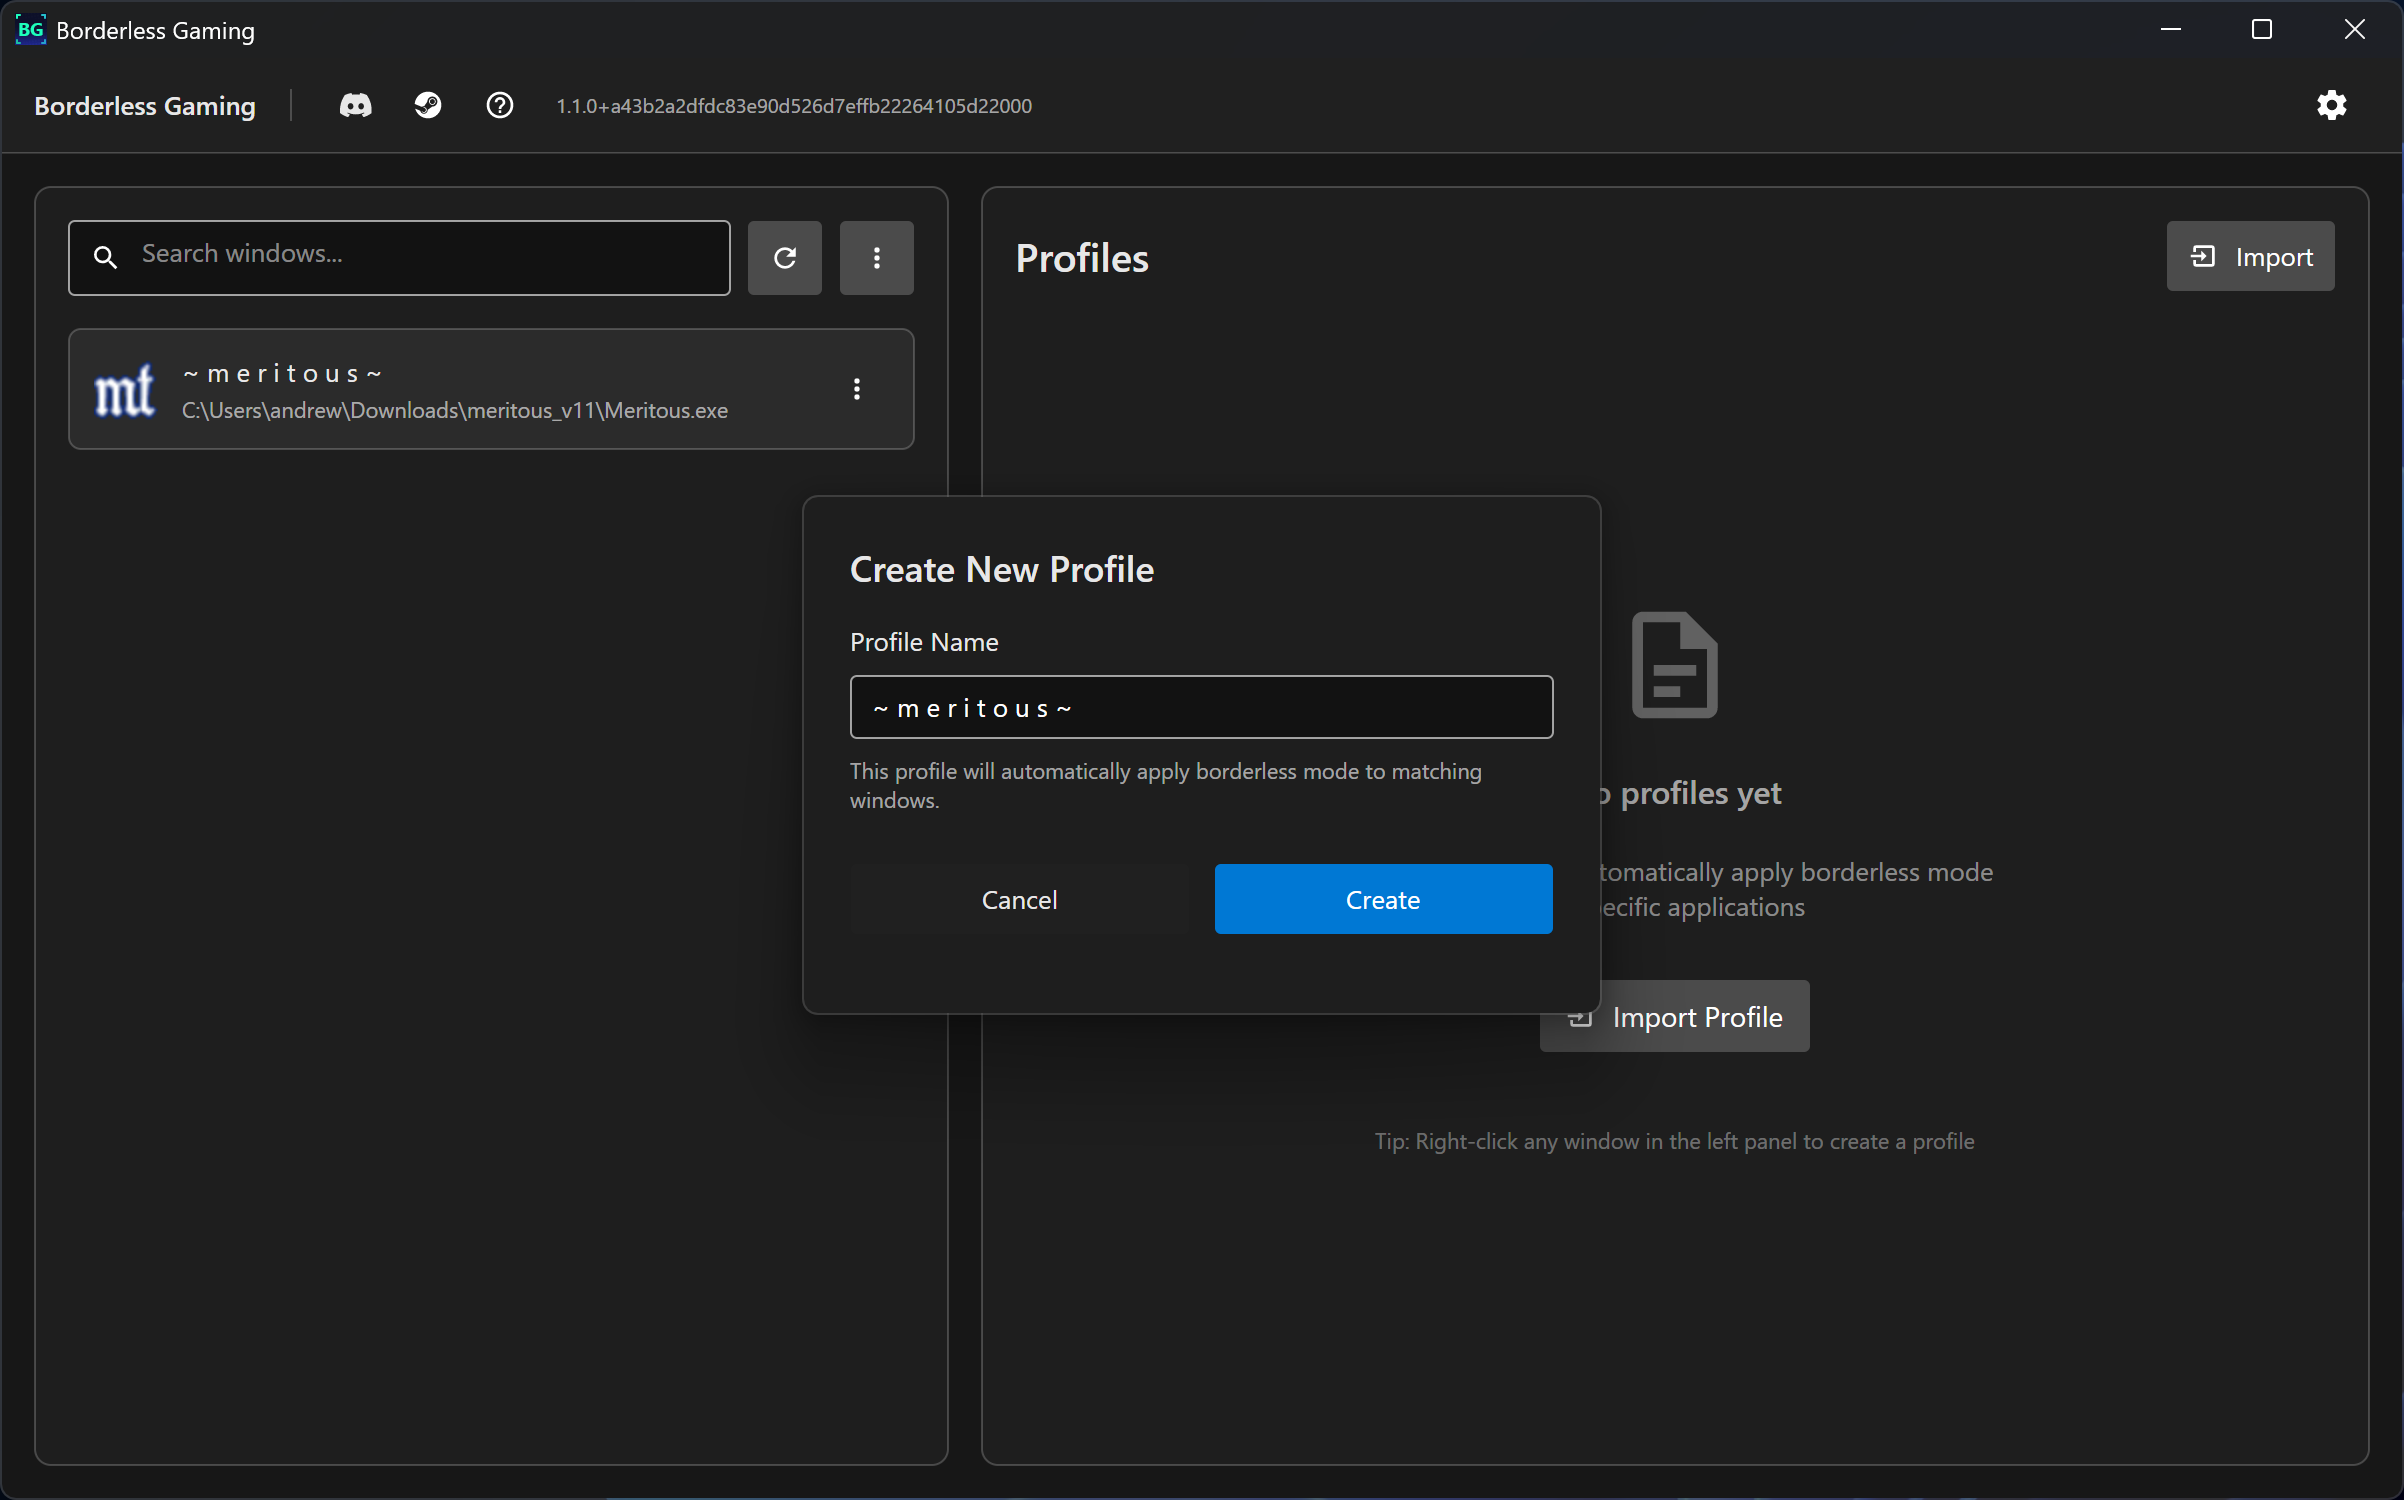Image resolution: width=2404 pixels, height=1500 pixels.
Task: Click the search magnifier icon
Action: pos(105,257)
